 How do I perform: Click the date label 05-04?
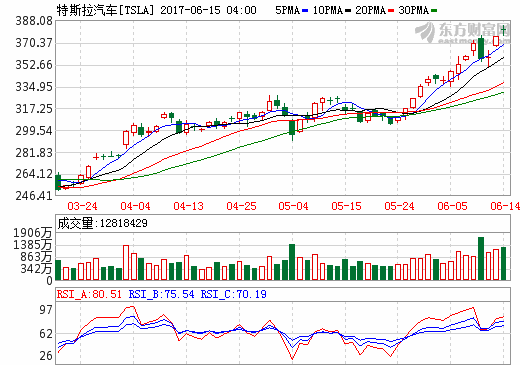(x=293, y=206)
